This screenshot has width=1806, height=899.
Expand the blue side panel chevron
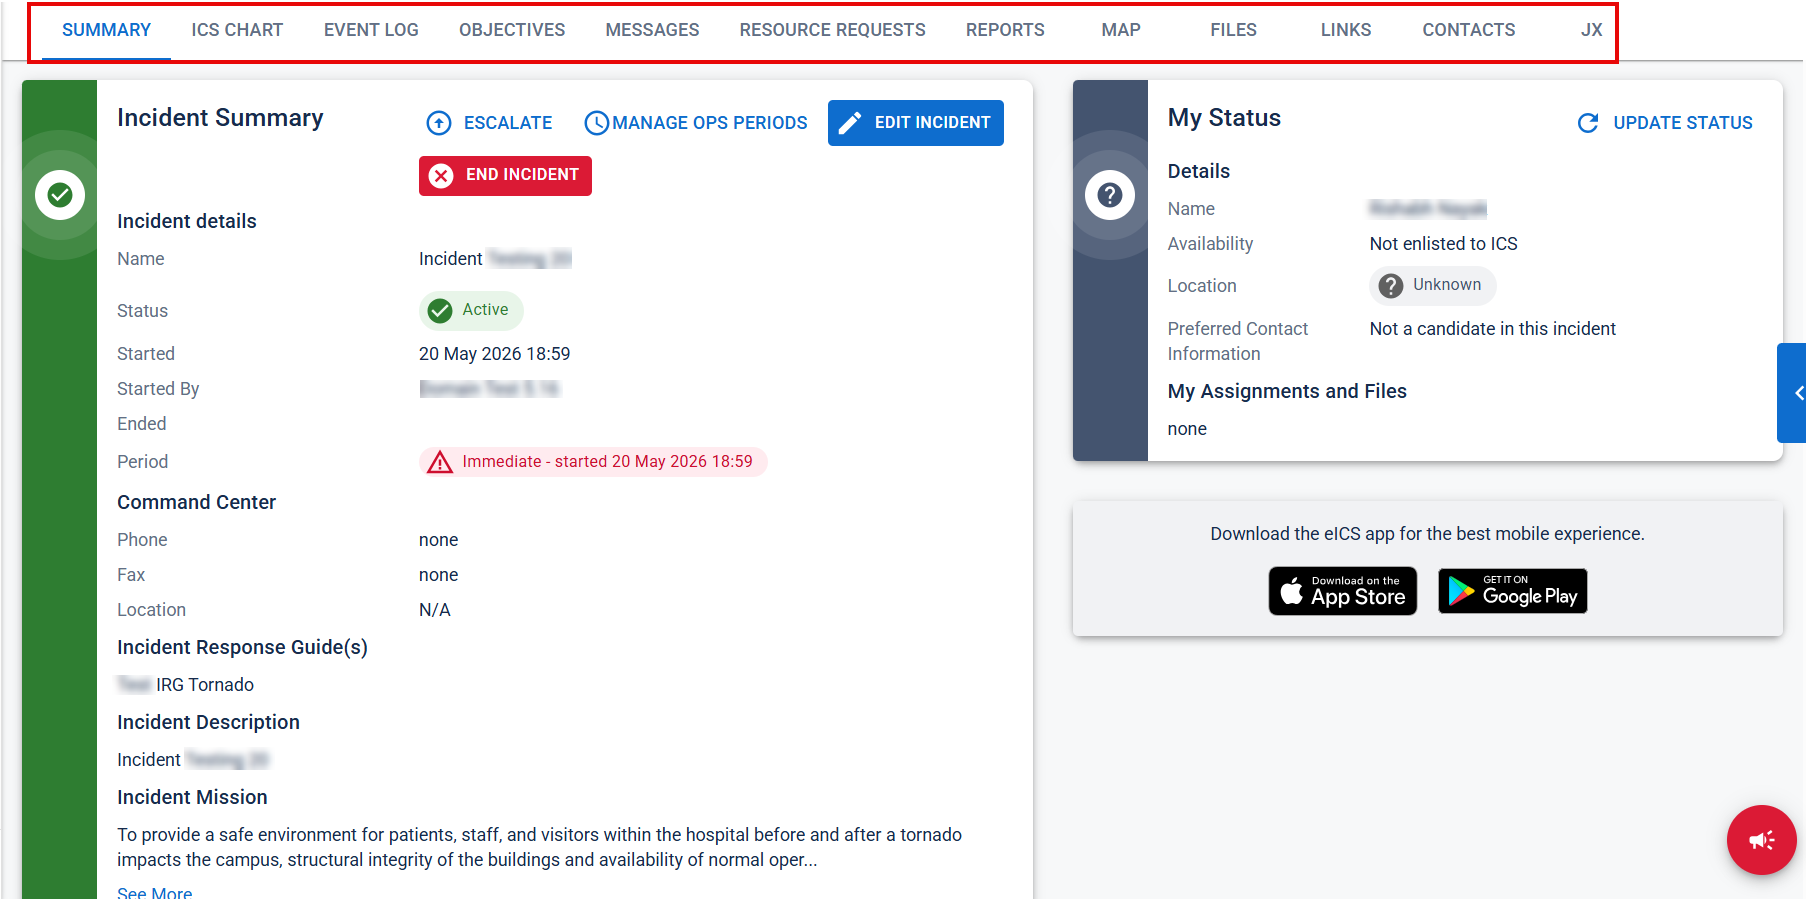1792,393
